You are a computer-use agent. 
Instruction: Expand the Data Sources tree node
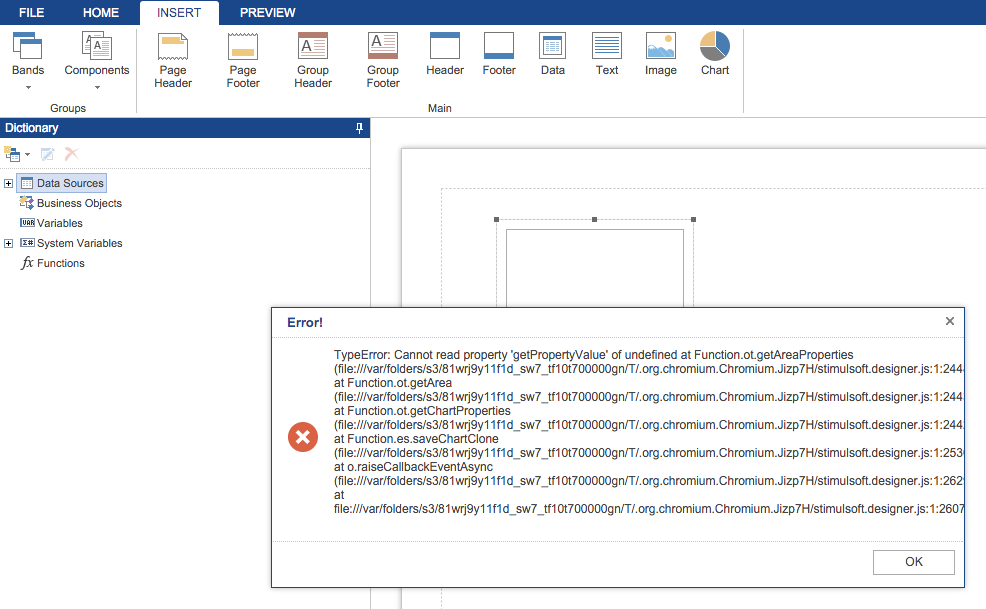coord(8,184)
